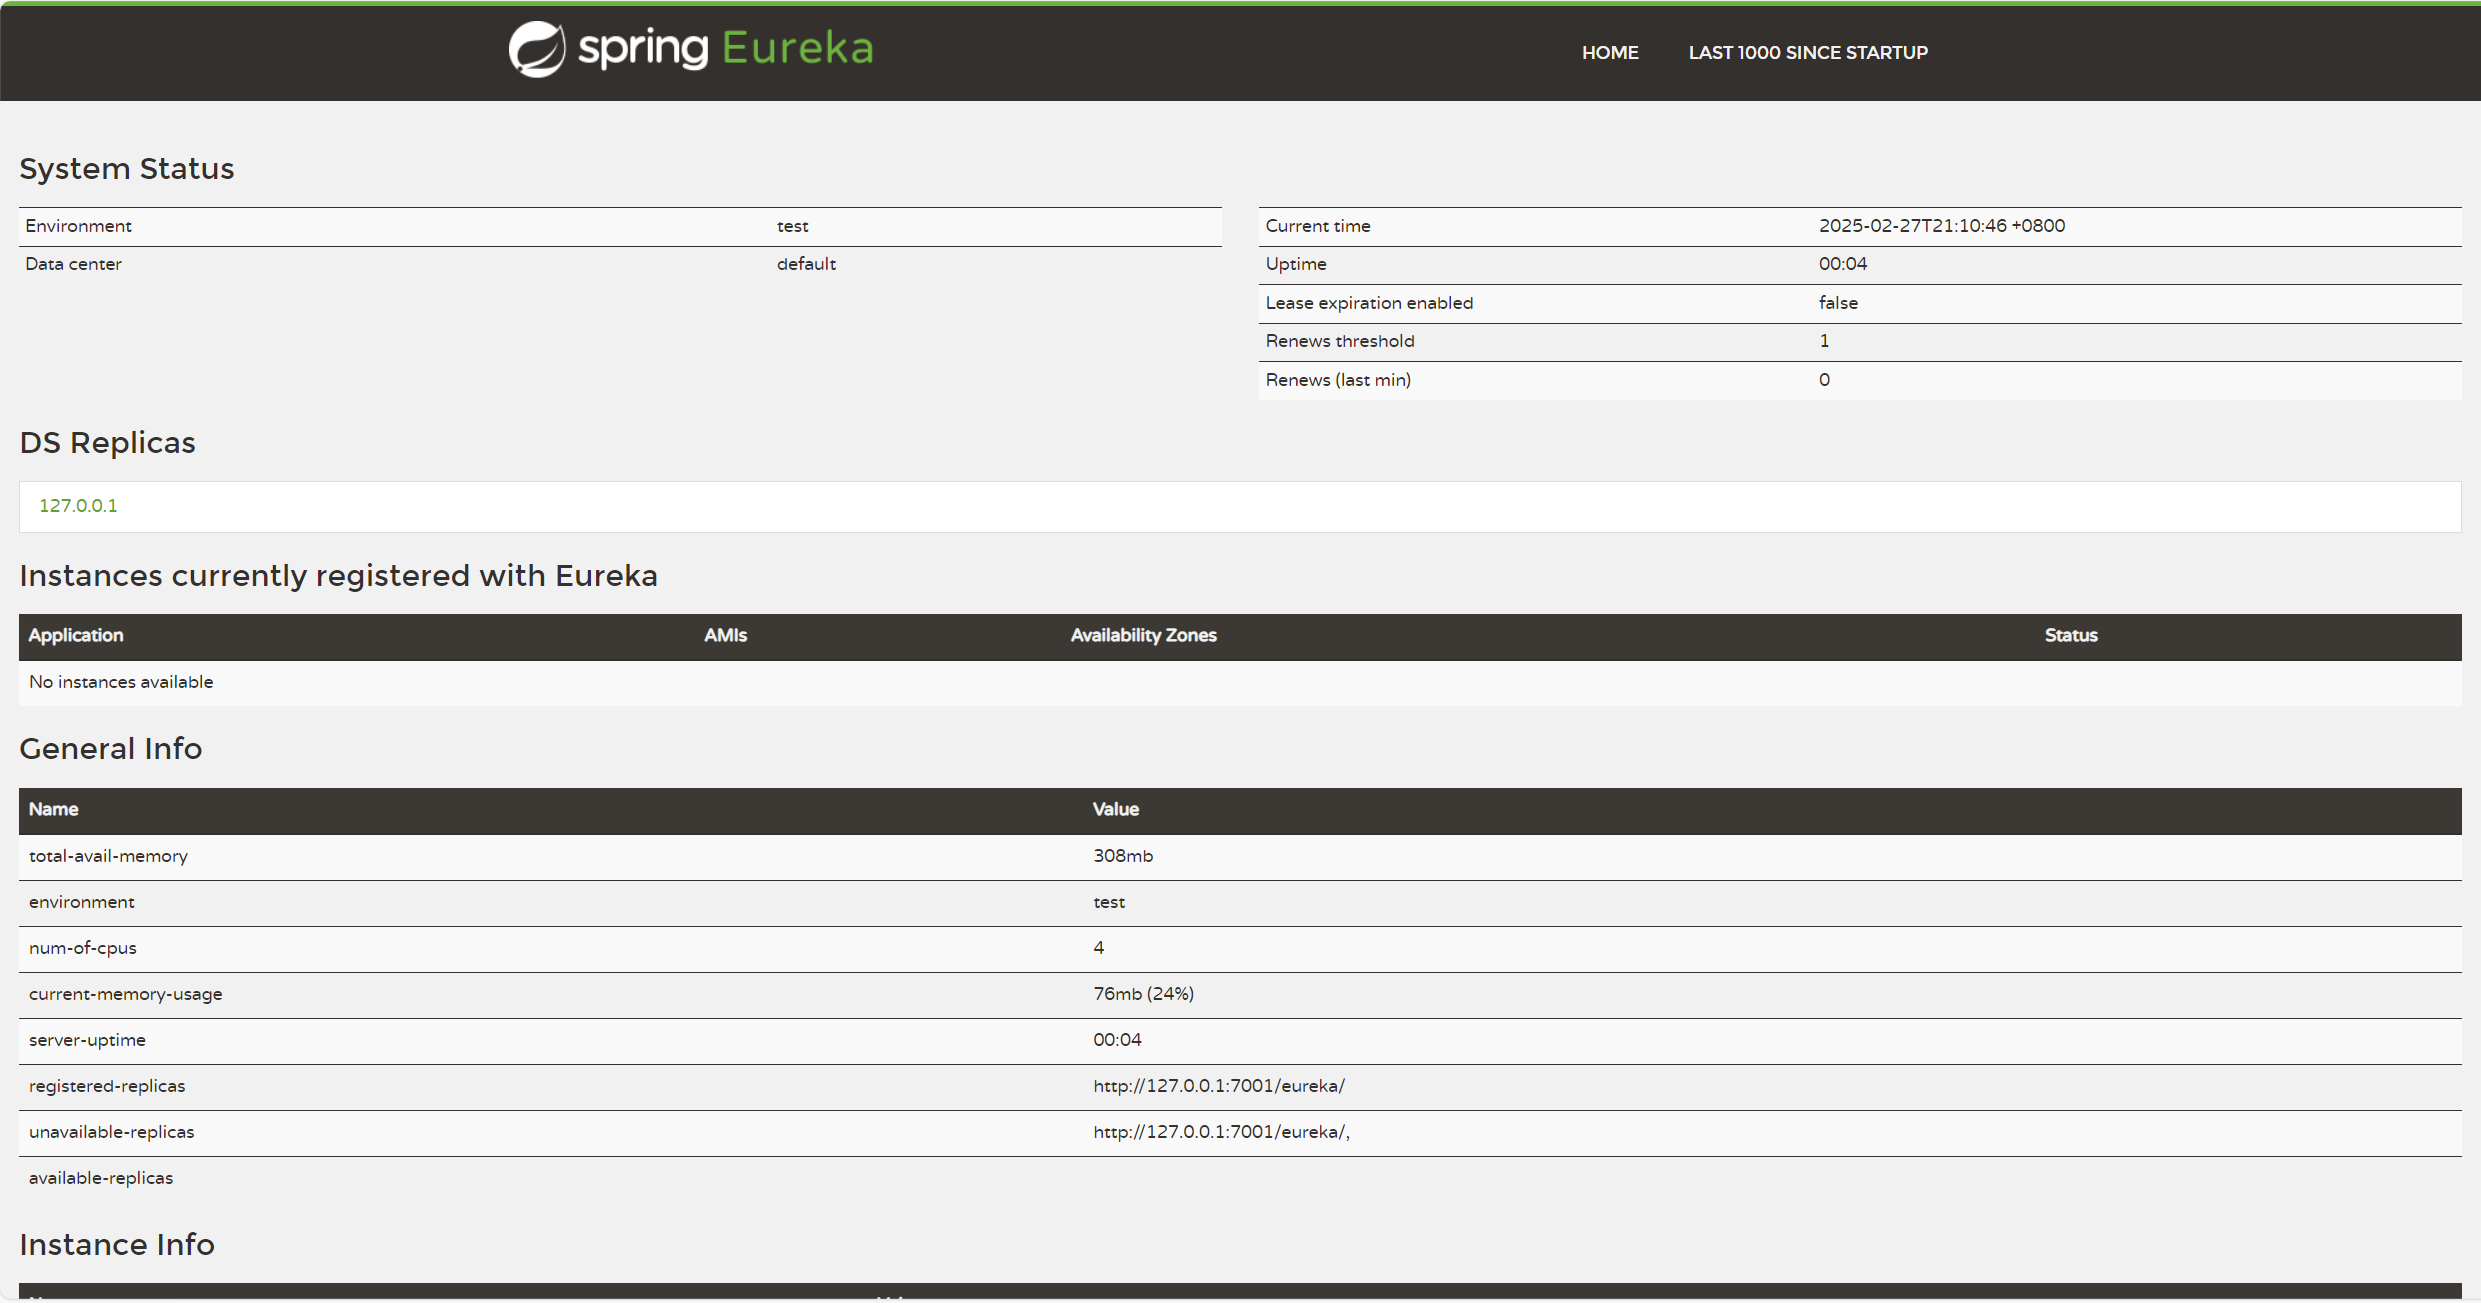The image size is (2481, 1303).
Task: Click the Lease expiration enabled value false
Action: tap(1837, 303)
